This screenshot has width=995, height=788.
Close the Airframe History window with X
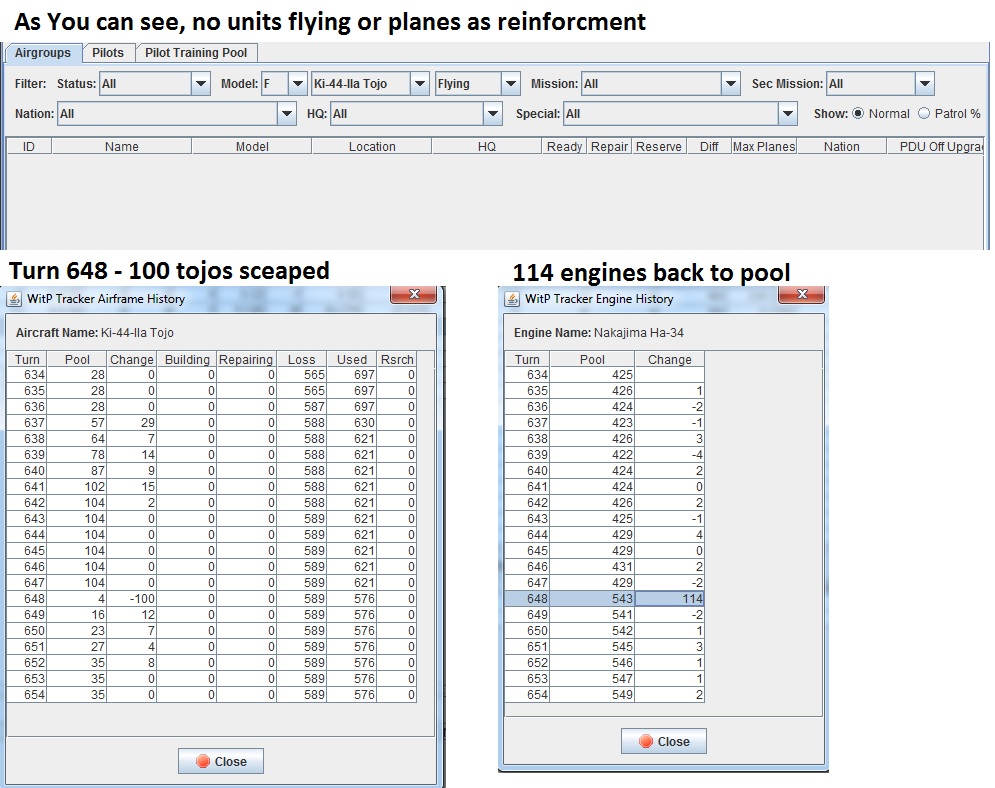click(414, 294)
